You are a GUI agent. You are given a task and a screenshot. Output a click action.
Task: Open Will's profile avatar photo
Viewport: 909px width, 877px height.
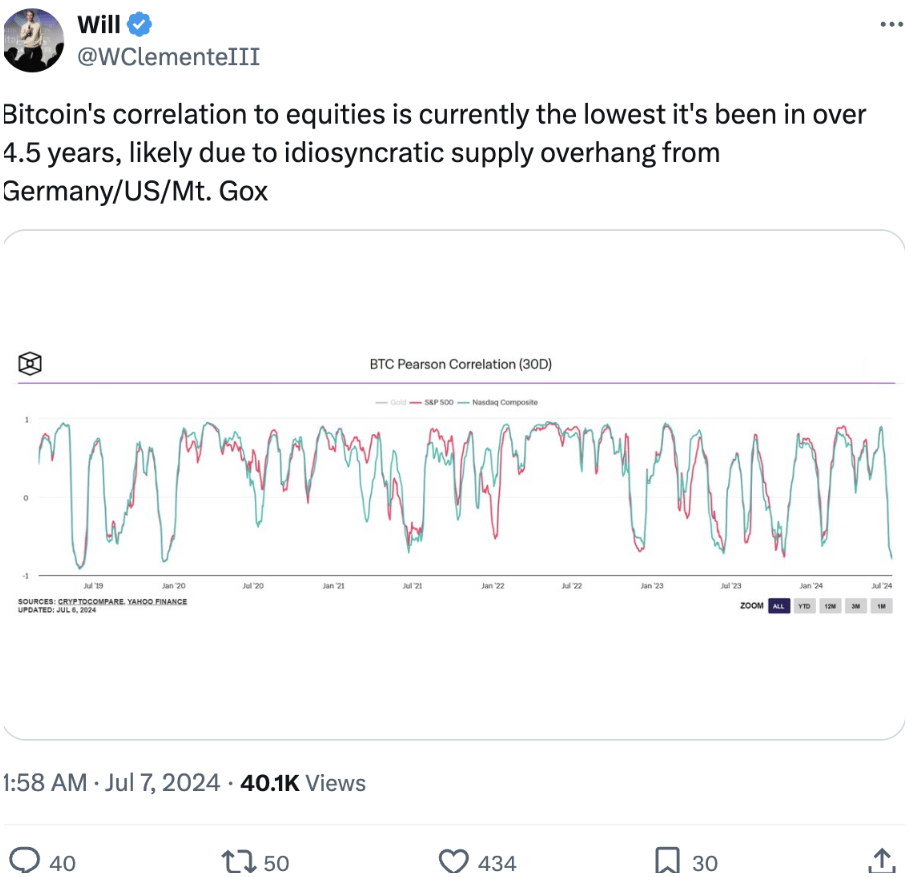(32, 39)
